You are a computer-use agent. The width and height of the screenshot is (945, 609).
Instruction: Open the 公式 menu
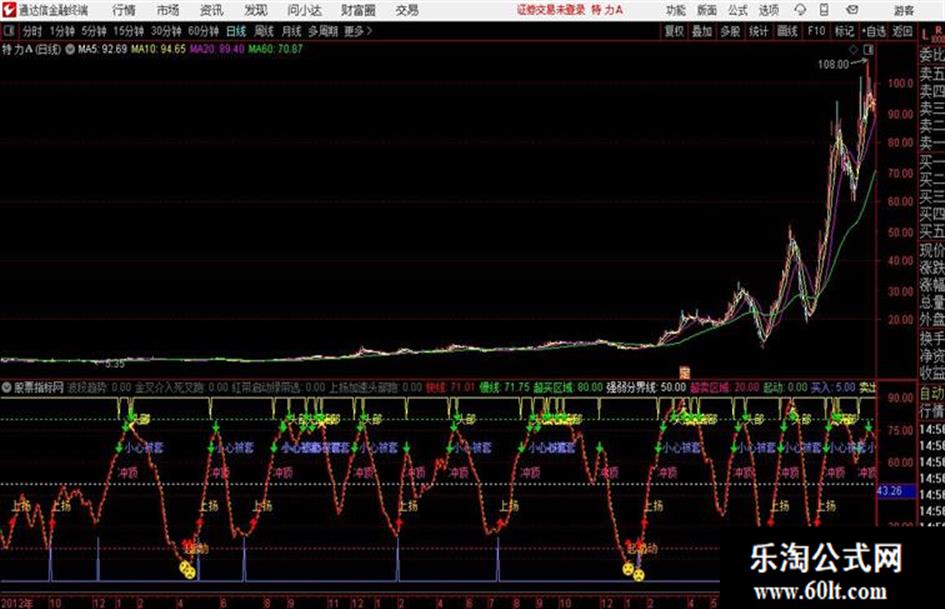pos(737,10)
